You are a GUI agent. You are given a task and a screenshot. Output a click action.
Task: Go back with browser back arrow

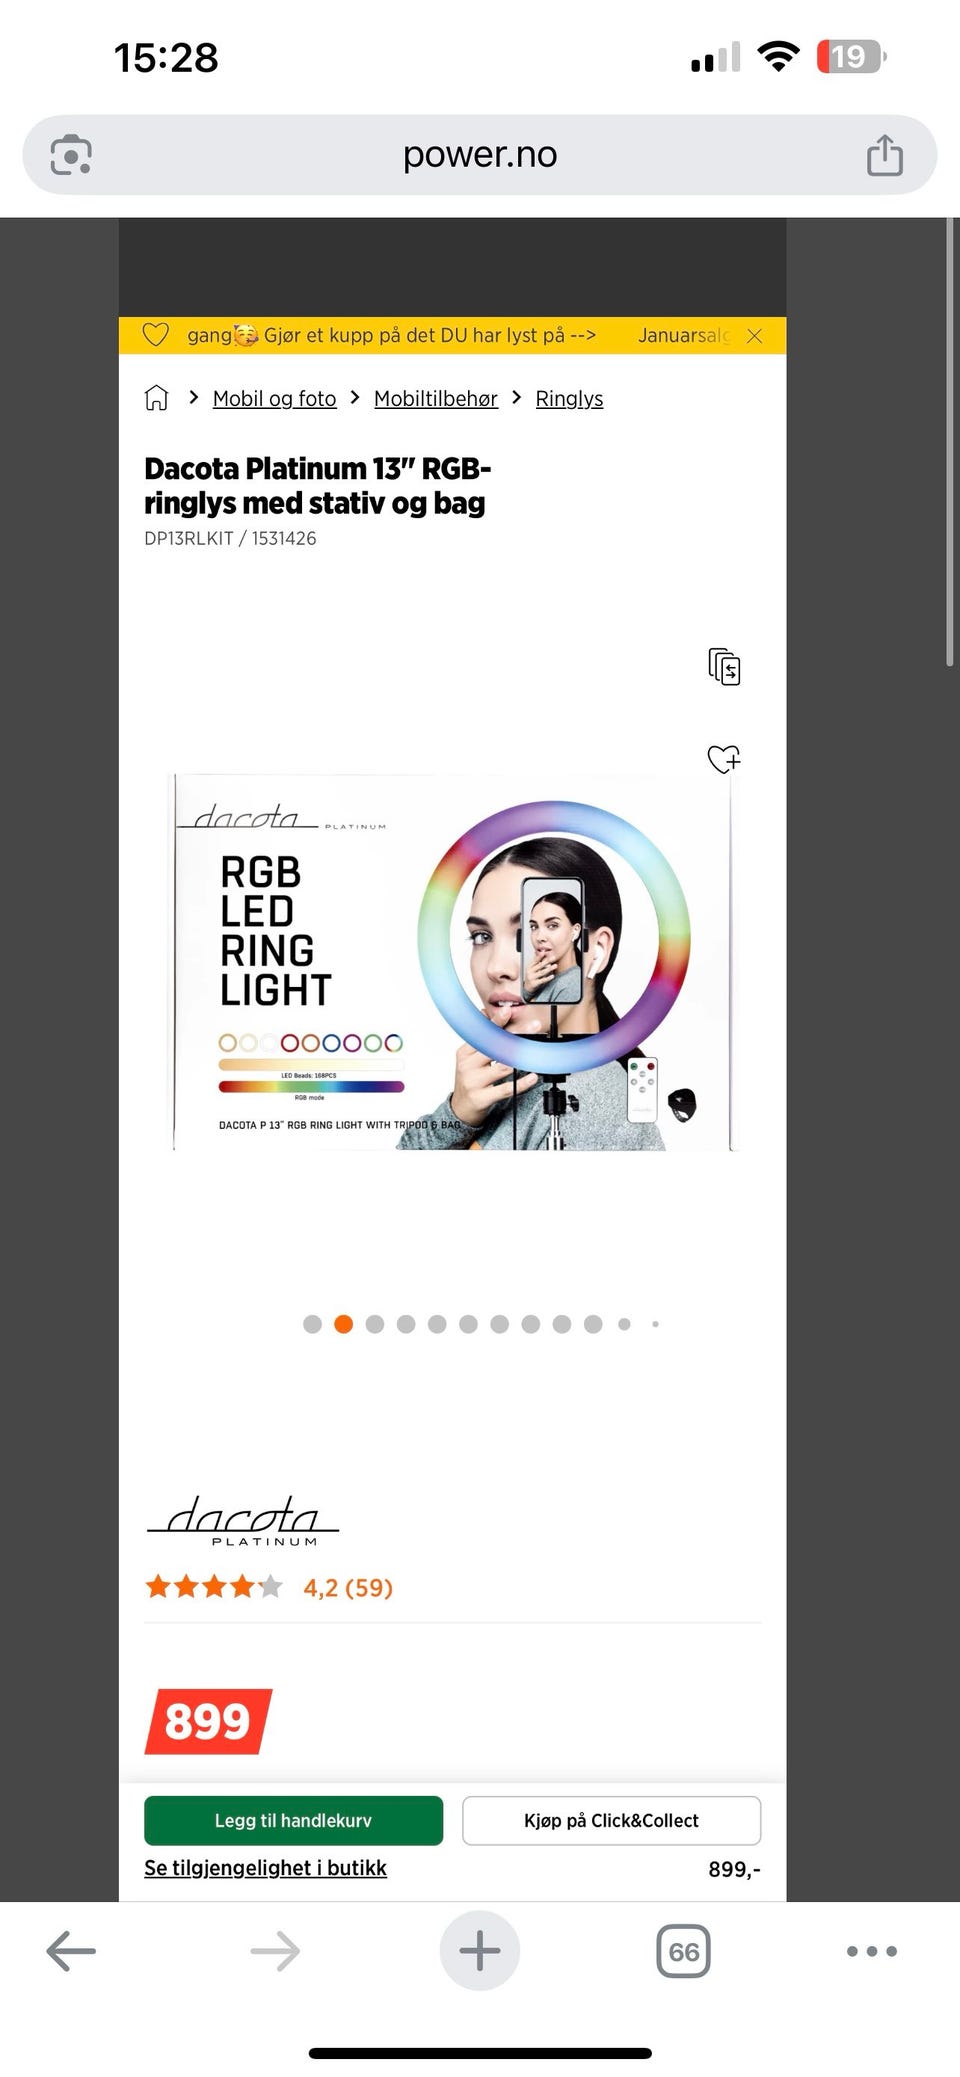coord(71,1951)
